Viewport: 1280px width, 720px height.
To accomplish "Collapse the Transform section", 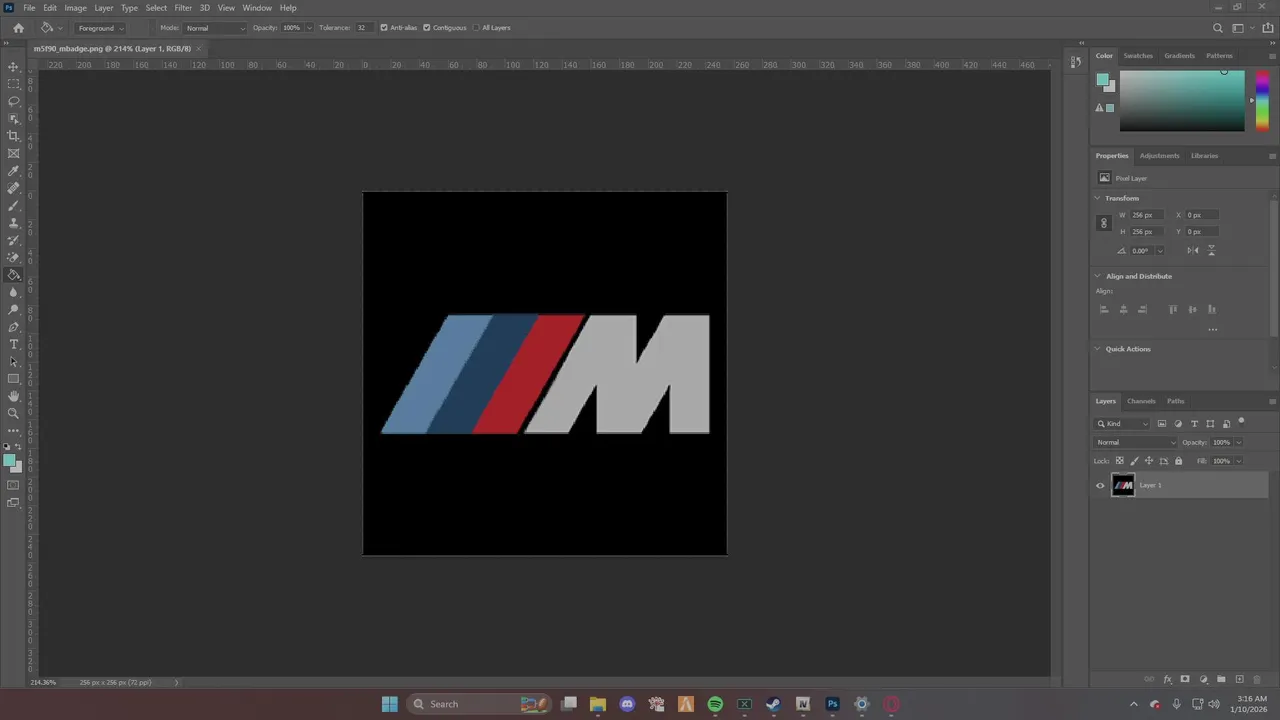I will [x=1098, y=198].
